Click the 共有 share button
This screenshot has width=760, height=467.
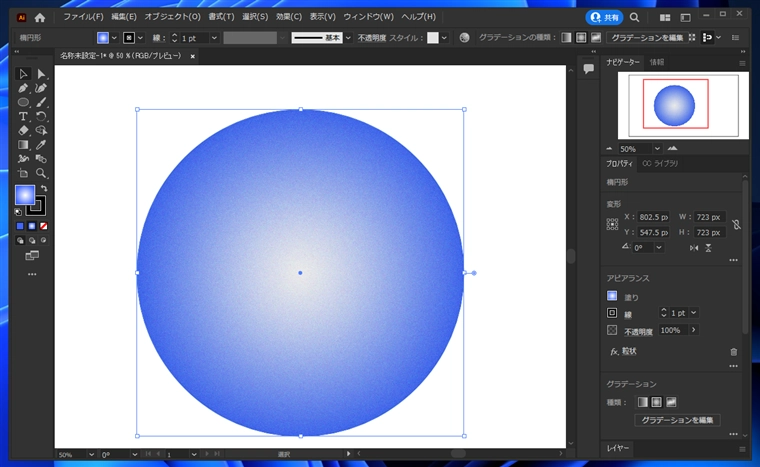604,17
